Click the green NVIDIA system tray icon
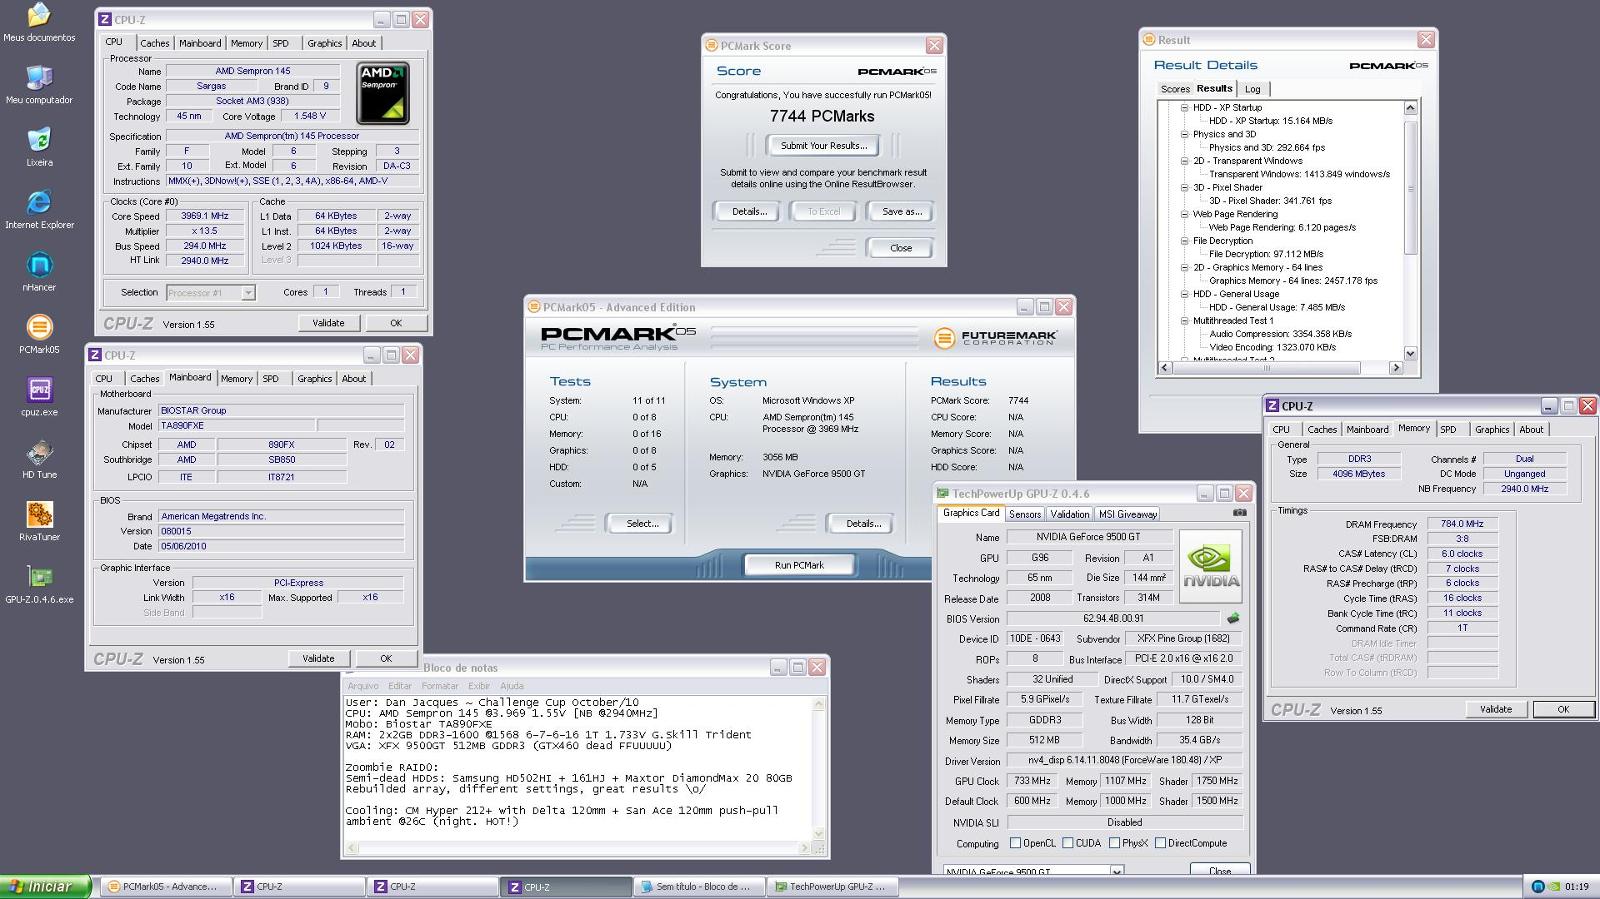This screenshot has height=899, width=1600. 1554,886
